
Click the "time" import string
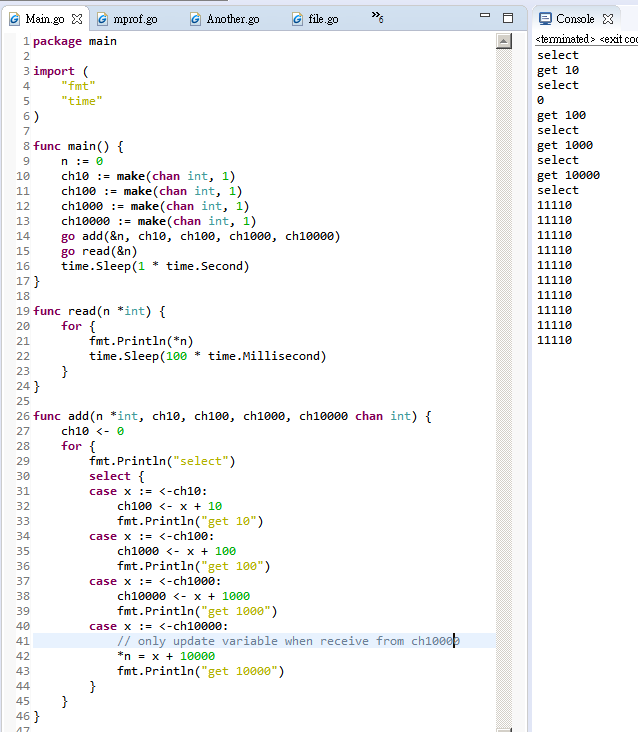pos(82,101)
